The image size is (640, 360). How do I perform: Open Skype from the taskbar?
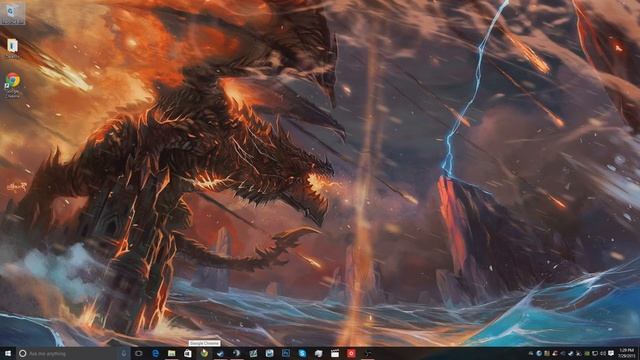(x=302, y=353)
